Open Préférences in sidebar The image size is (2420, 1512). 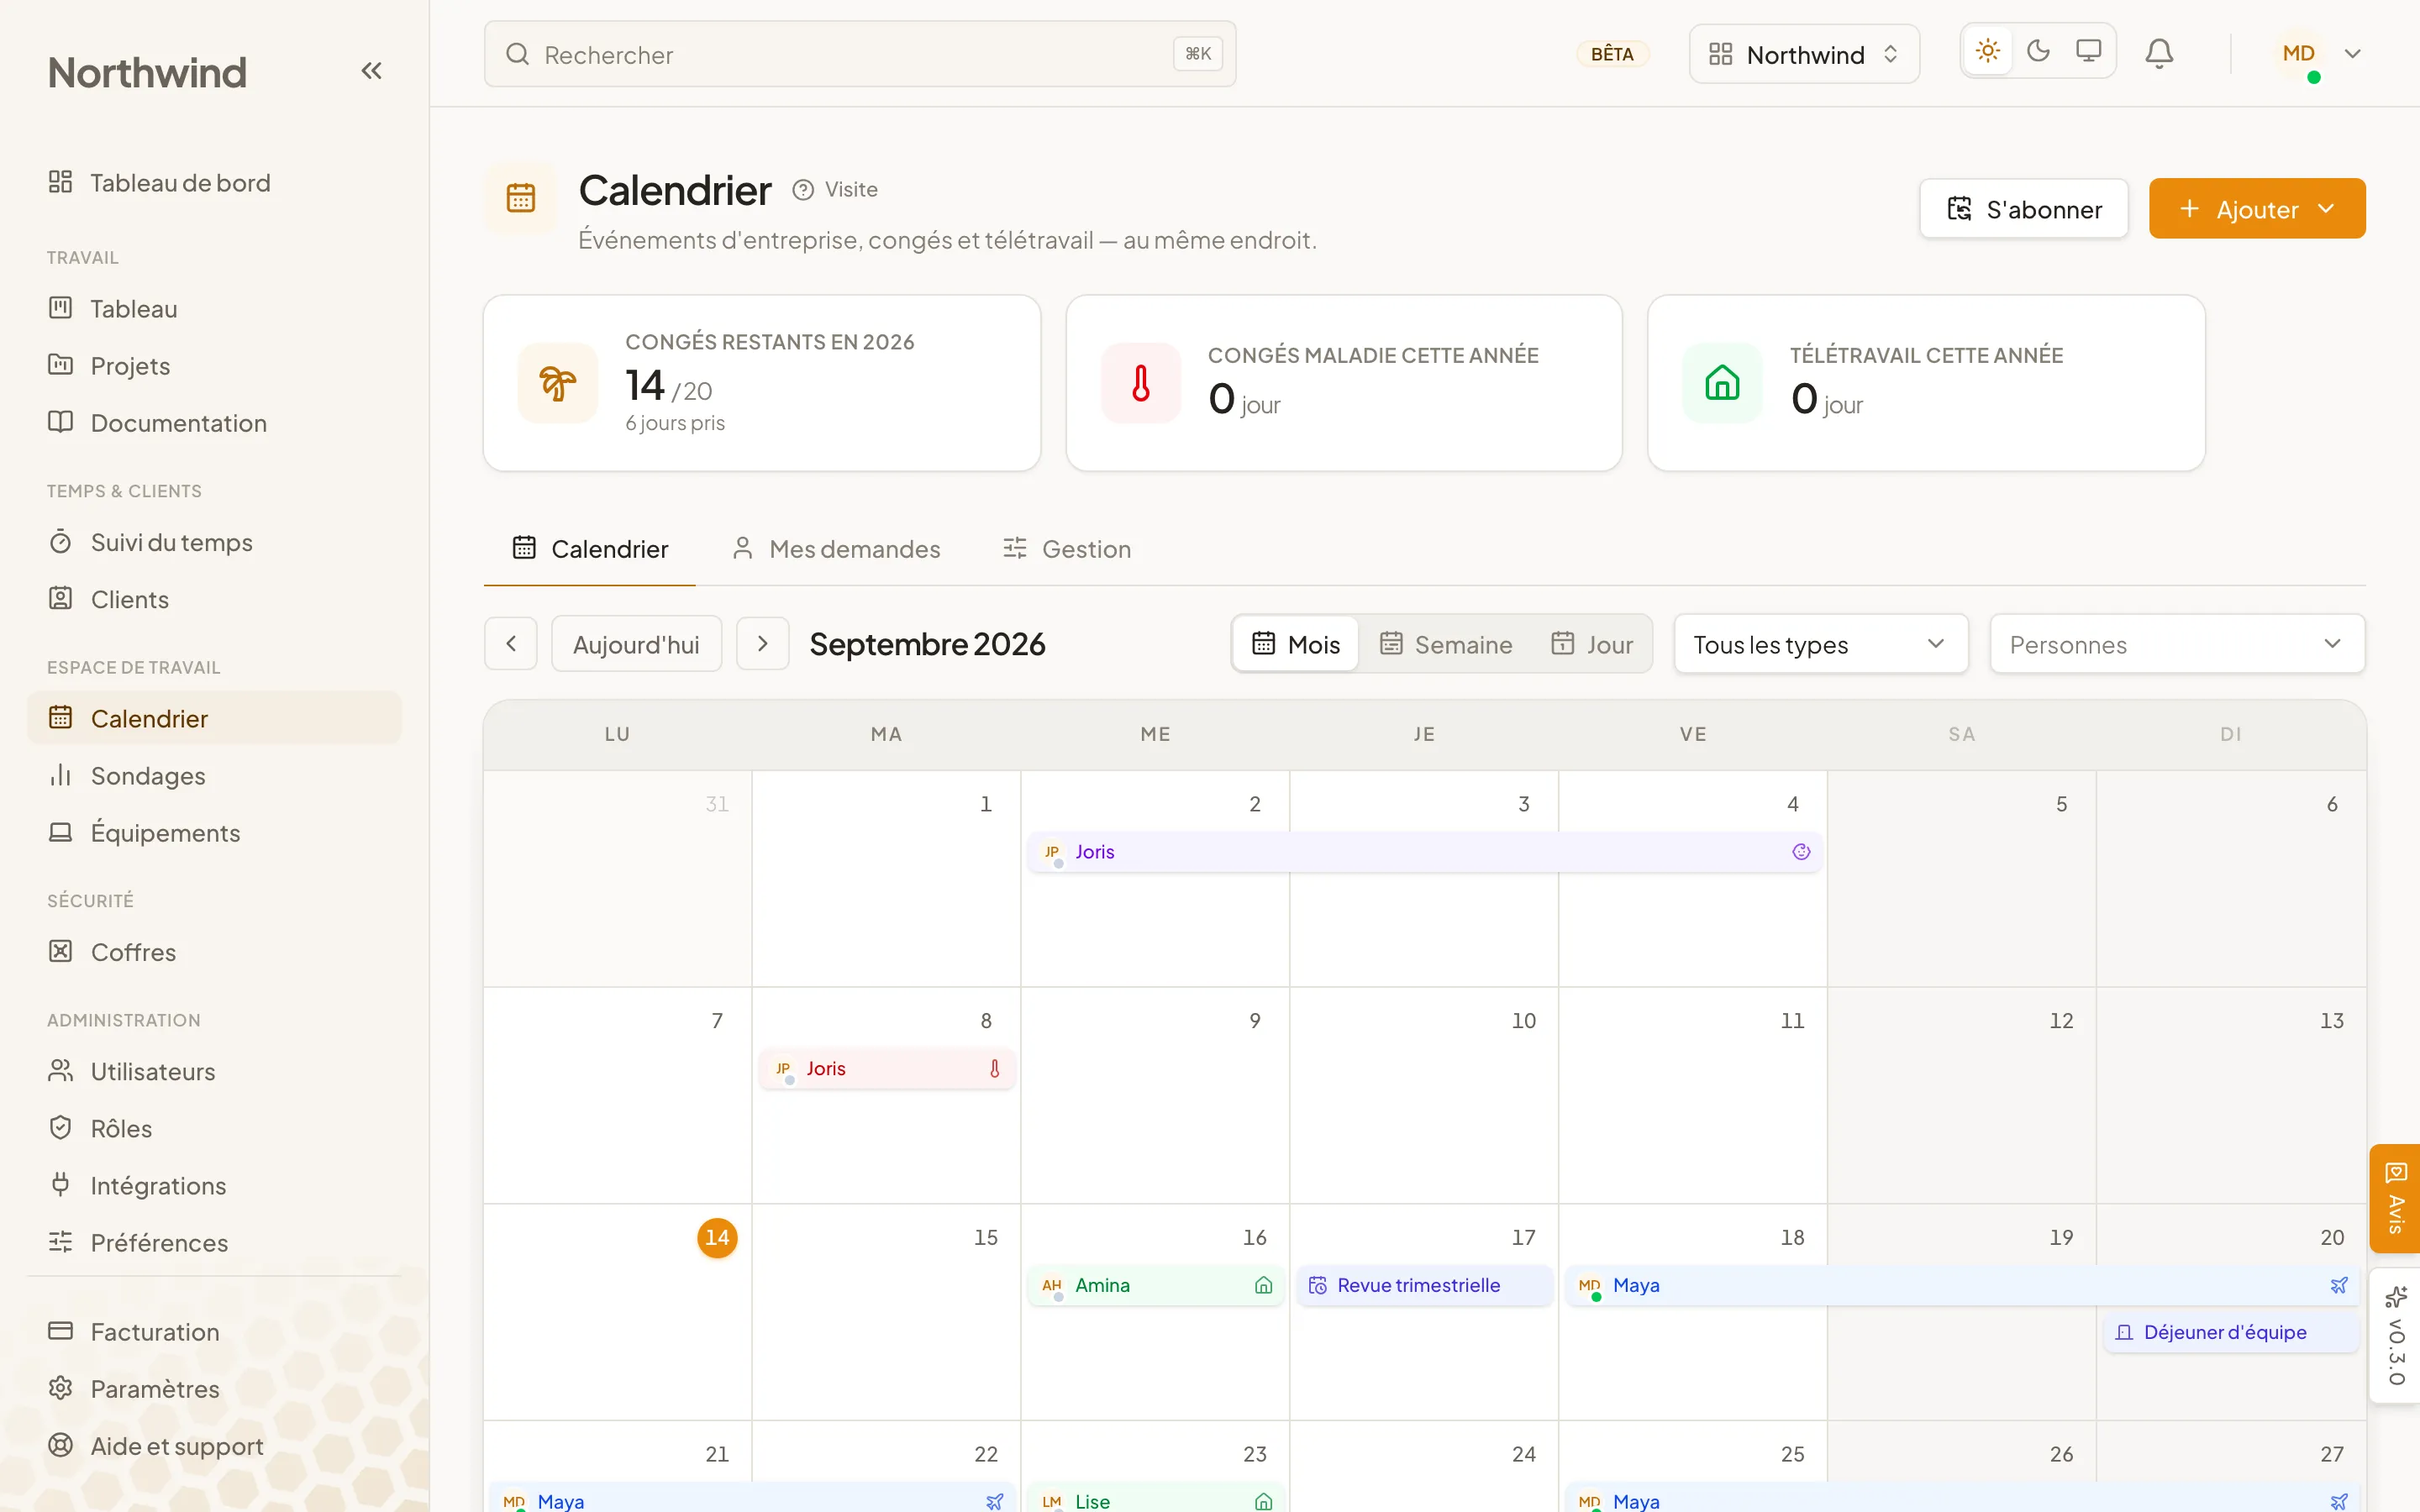click(215, 1242)
